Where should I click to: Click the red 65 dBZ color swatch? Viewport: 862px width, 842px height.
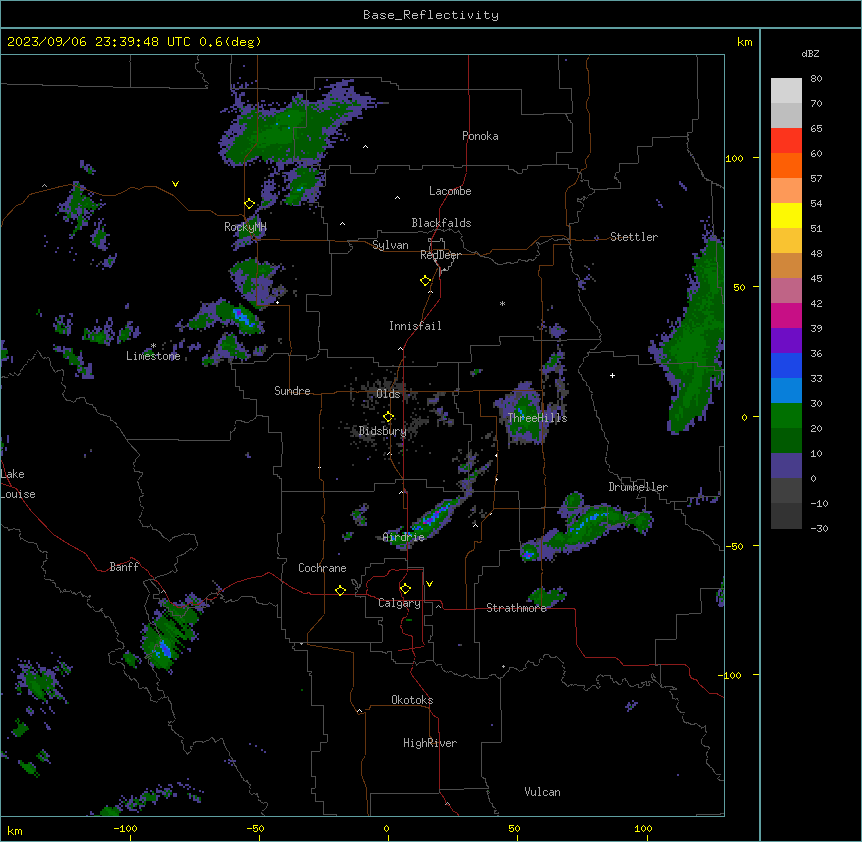click(x=786, y=140)
